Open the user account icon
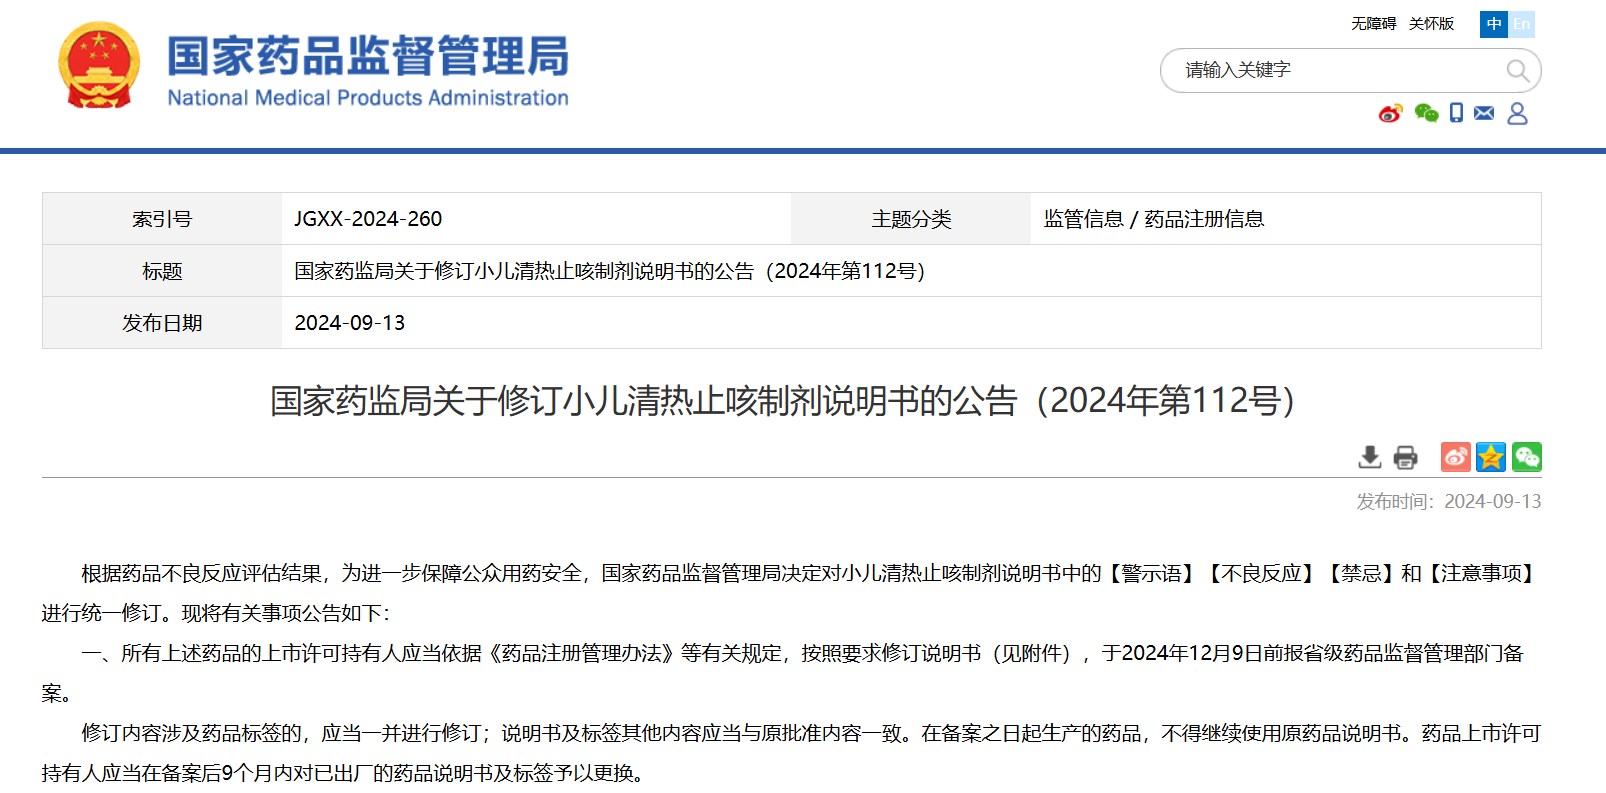Image resolution: width=1606 pixels, height=793 pixels. [1517, 114]
